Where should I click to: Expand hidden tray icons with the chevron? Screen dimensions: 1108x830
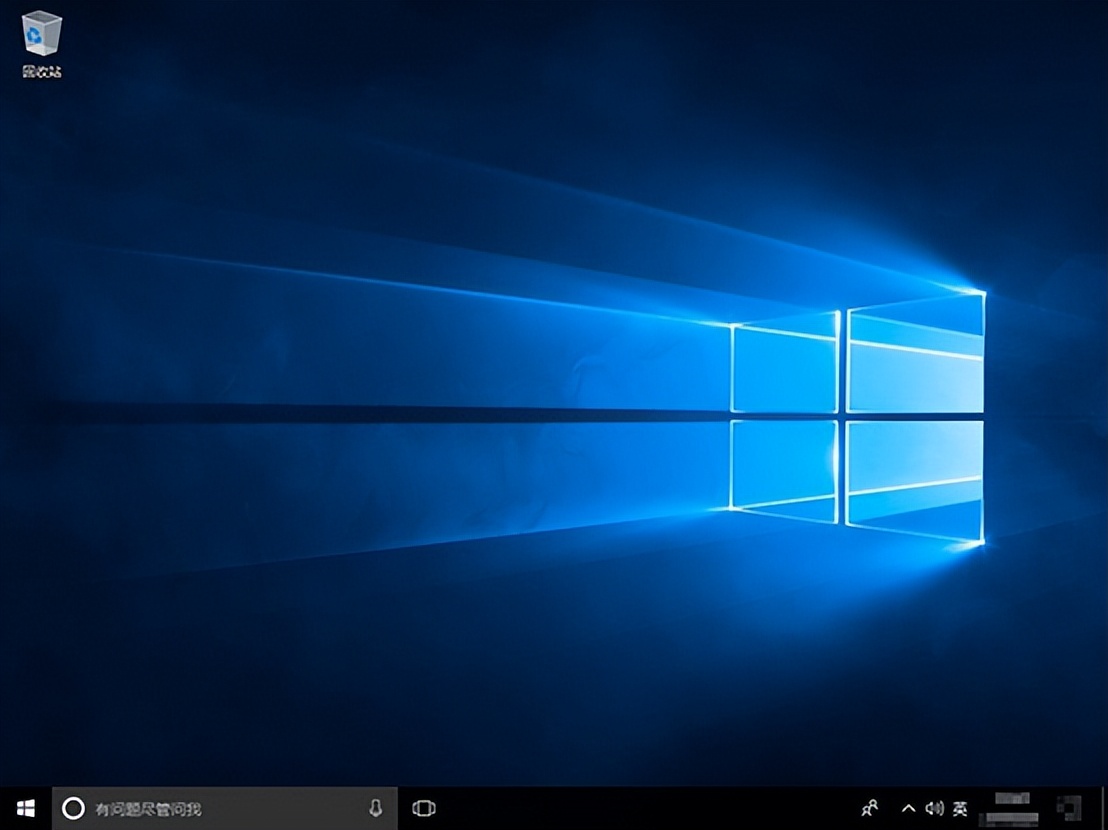pos(908,808)
